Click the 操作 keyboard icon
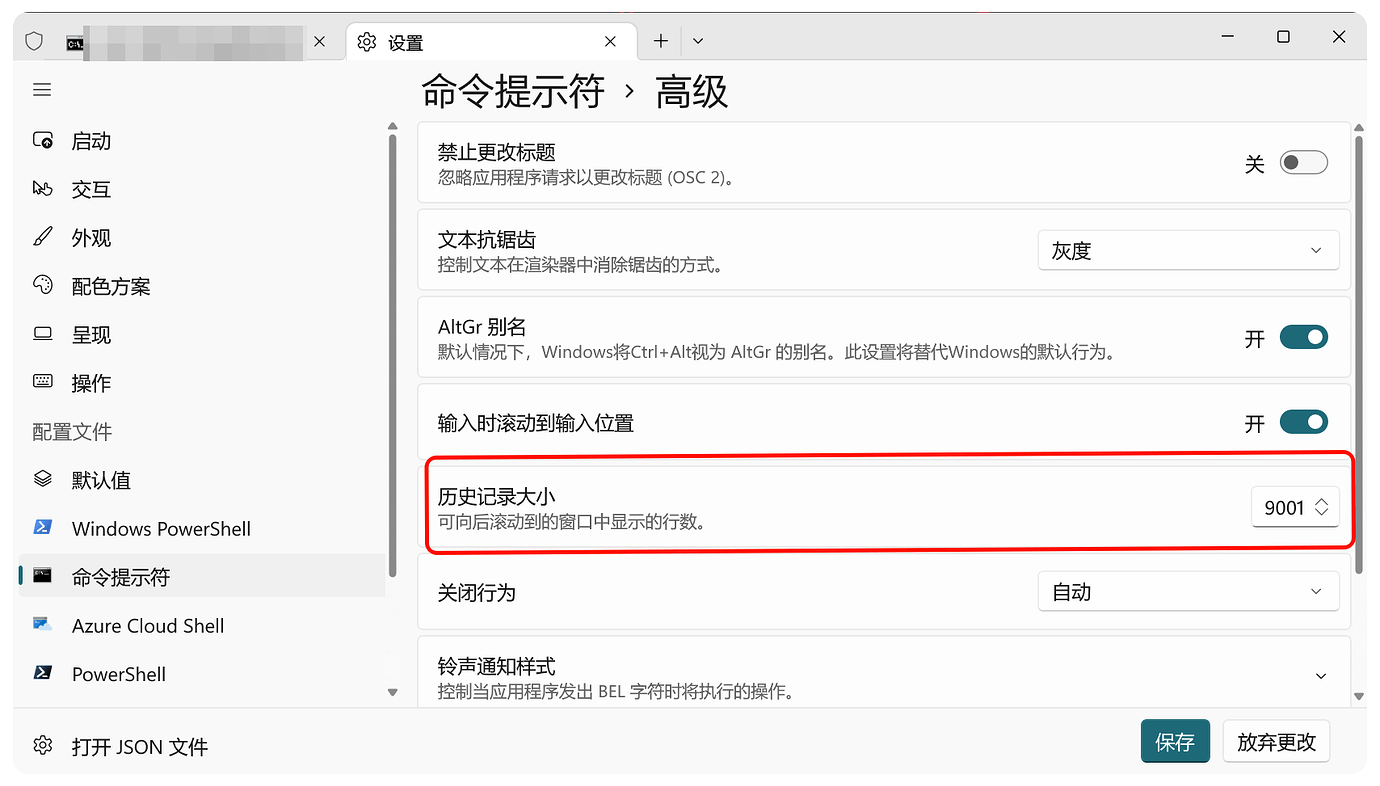 (x=43, y=382)
